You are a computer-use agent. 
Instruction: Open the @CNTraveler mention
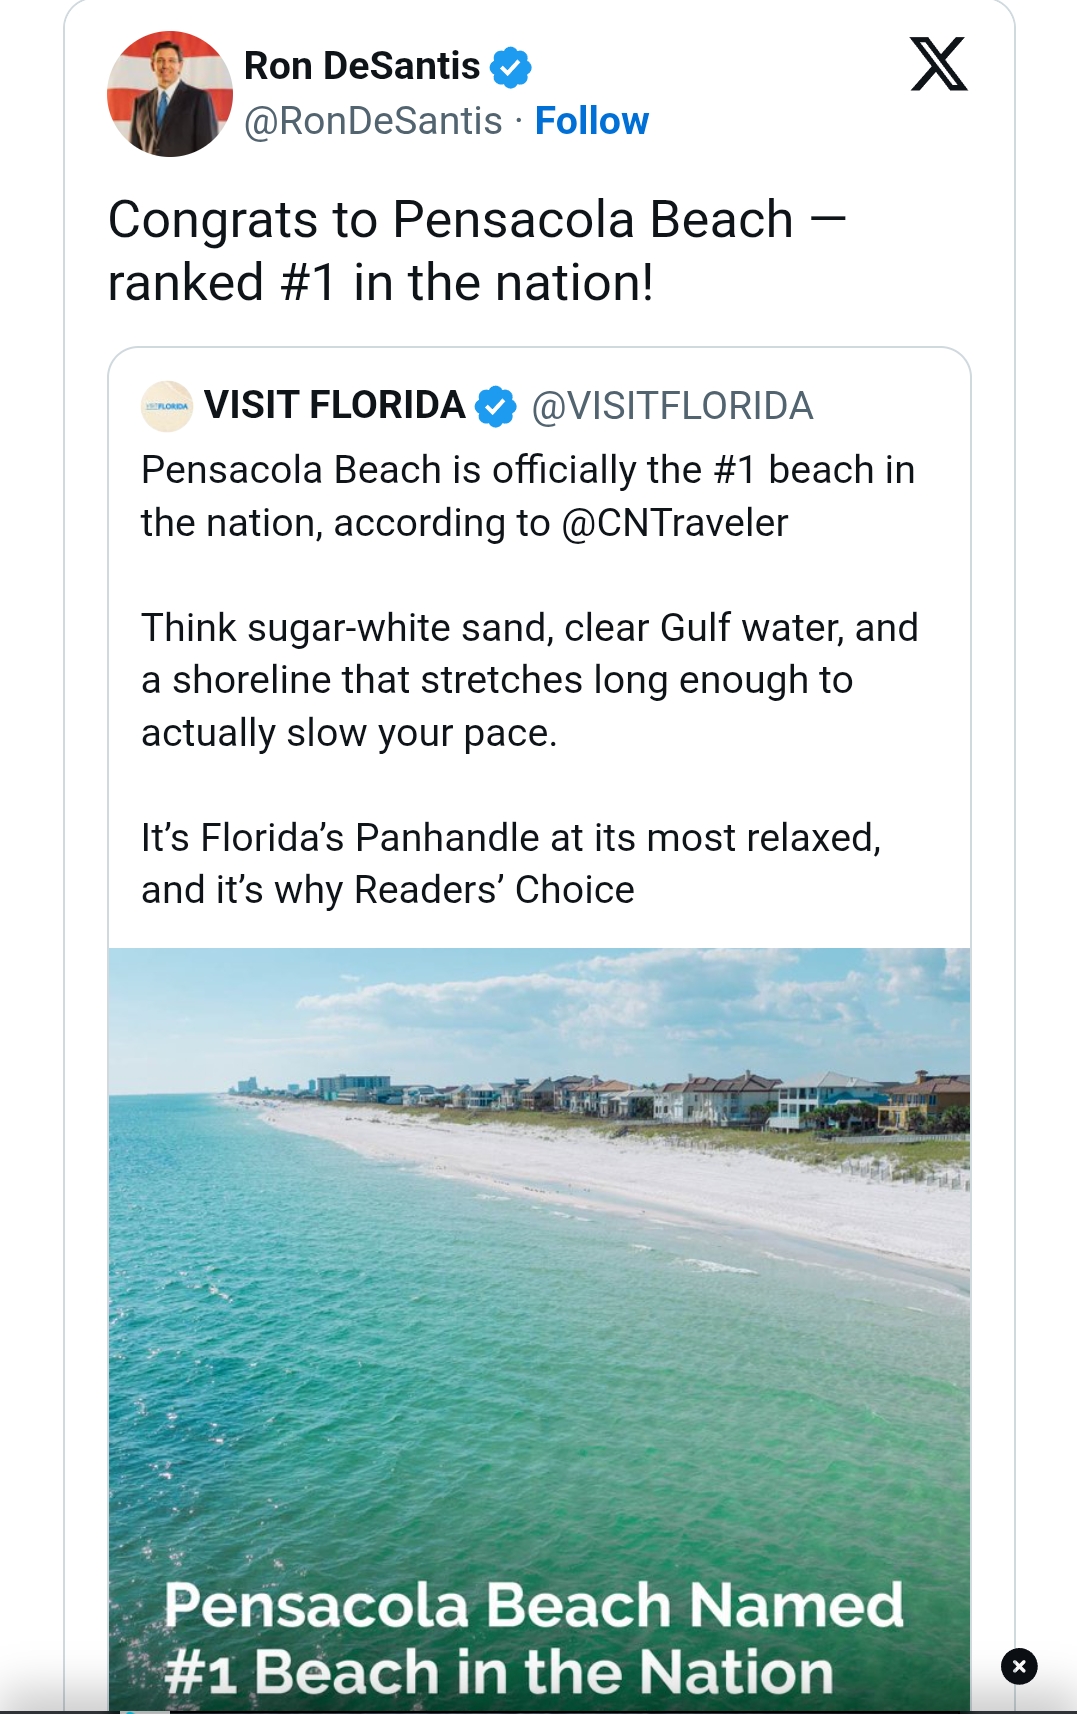(x=675, y=523)
